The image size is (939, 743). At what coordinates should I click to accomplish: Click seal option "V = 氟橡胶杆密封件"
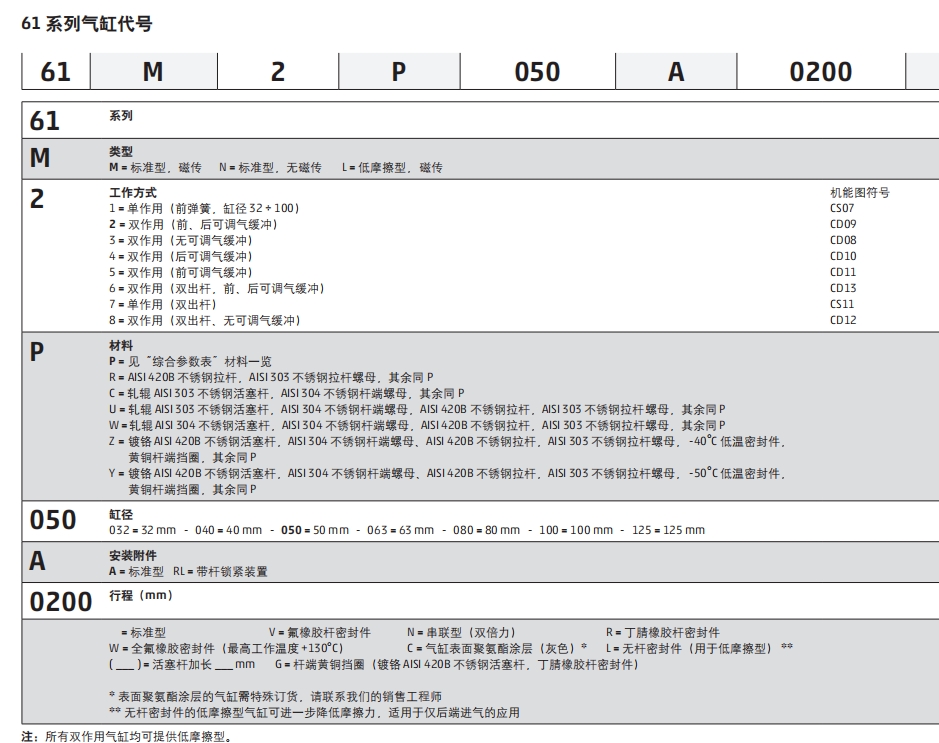click(320, 630)
